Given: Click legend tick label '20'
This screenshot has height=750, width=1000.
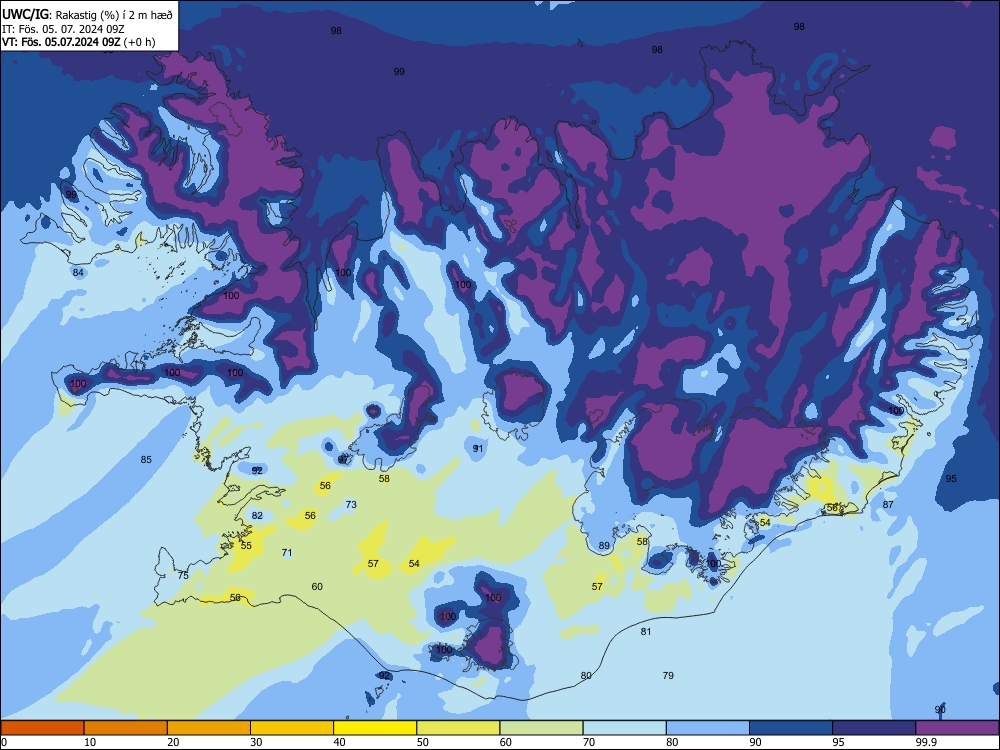Looking at the screenshot, I should coord(173,742).
